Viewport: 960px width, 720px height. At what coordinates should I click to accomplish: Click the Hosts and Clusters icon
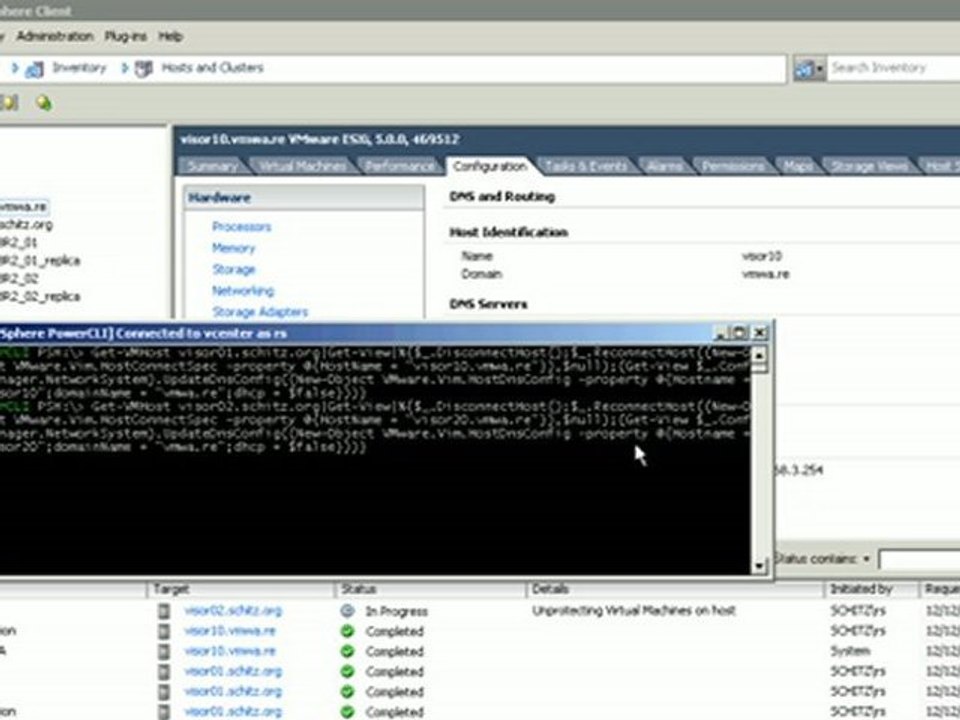point(143,69)
